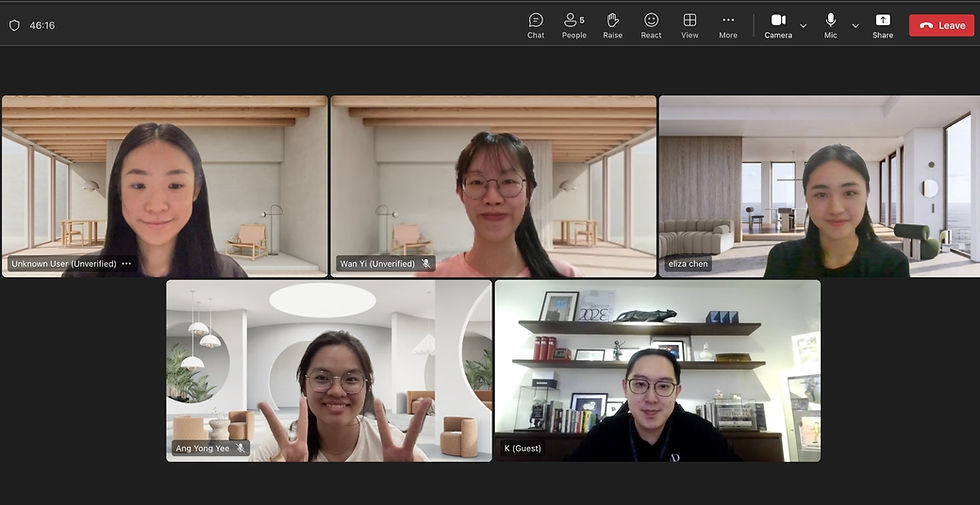Image resolution: width=980 pixels, height=505 pixels.
Task: Select the Unknown User video tile
Action: pos(164,186)
